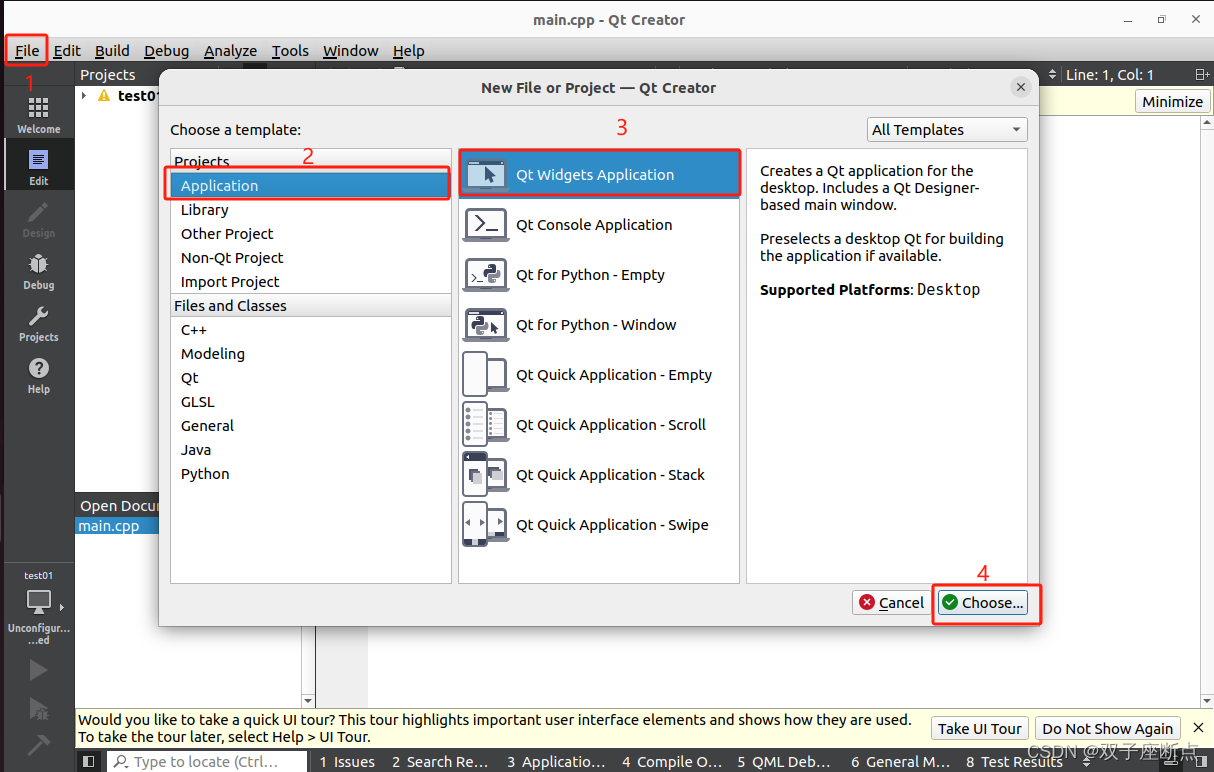Select Qt for Python - Window icon
Image resolution: width=1214 pixels, height=772 pixels.
coord(486,324)
